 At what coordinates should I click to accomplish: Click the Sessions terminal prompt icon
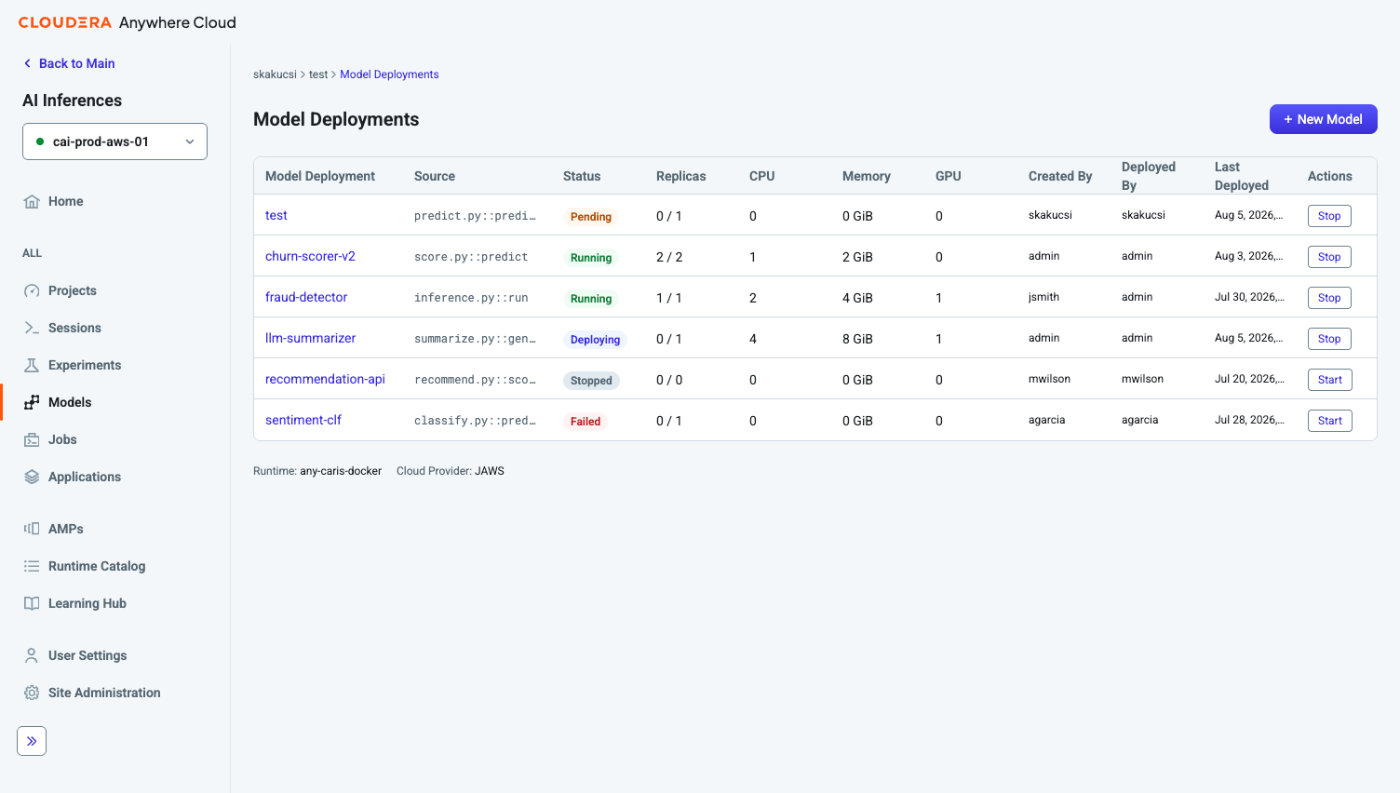coord(31,328)
